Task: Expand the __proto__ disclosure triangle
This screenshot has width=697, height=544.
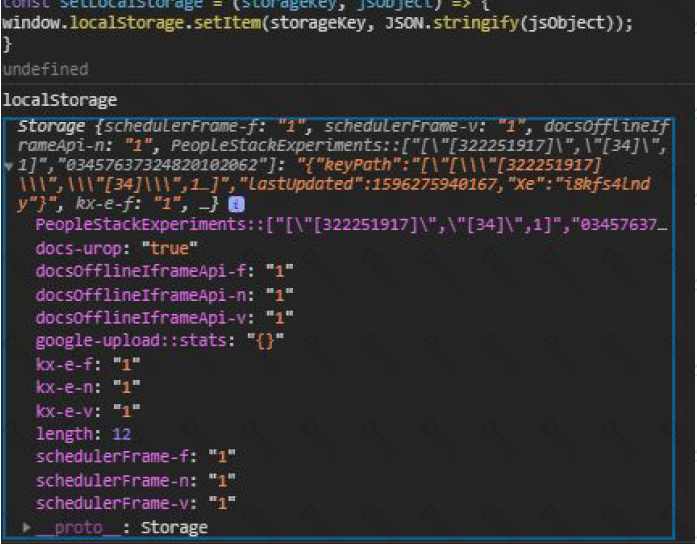Action: (26, 527)
